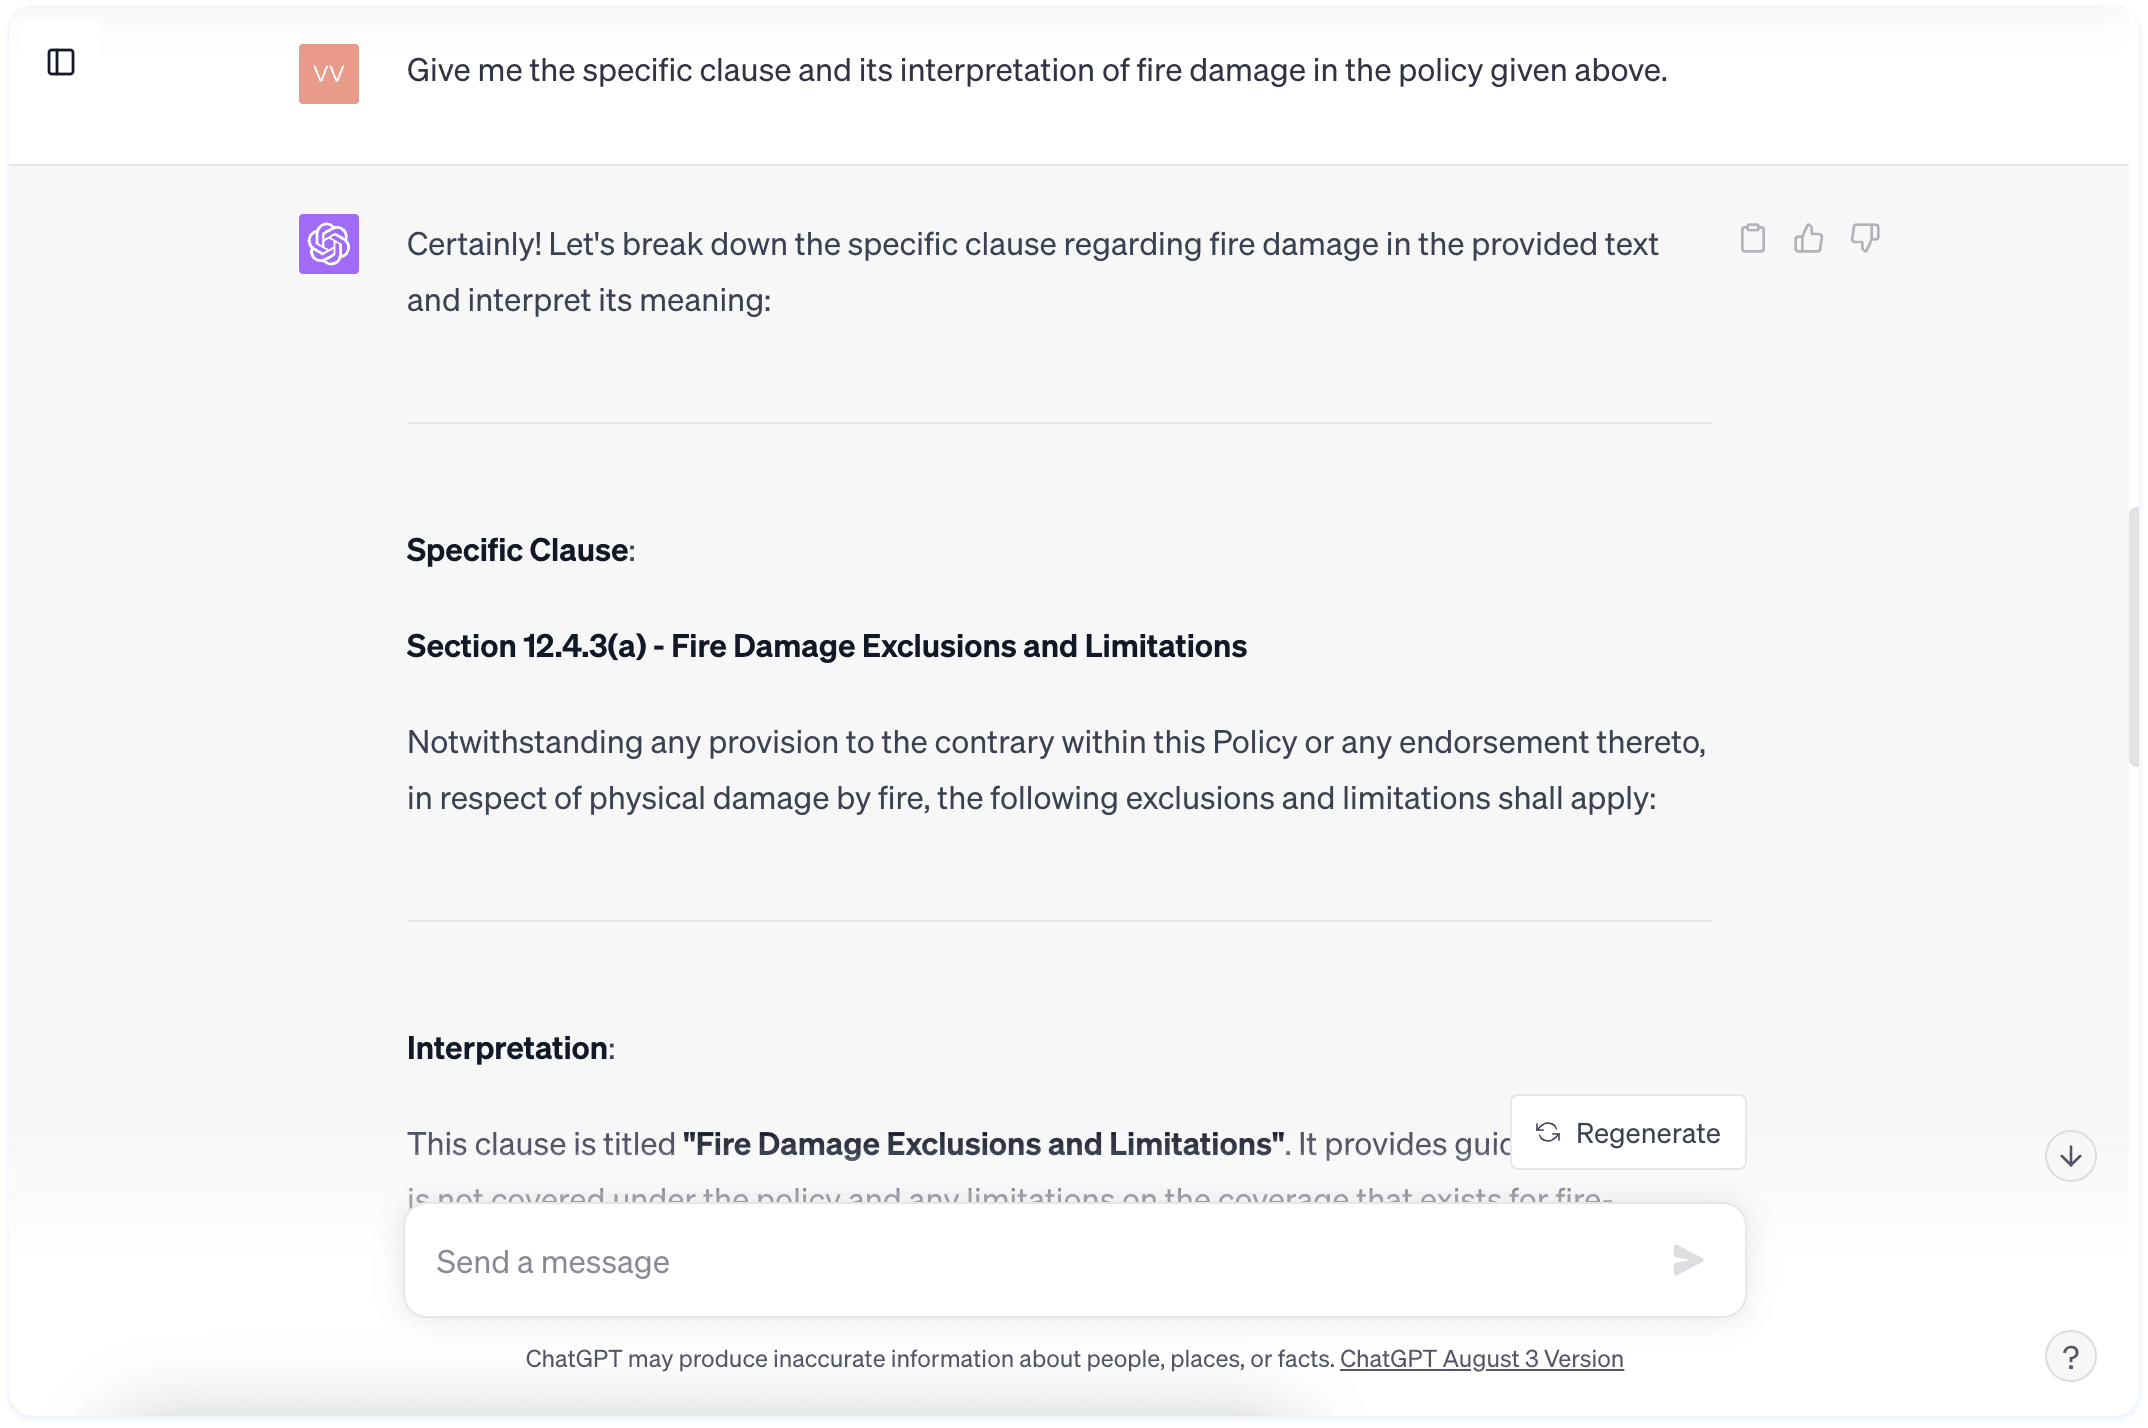Viewport: 2148px width, 1428px height.
Task: Click the send message arrow
Action: (1687, 1261)
